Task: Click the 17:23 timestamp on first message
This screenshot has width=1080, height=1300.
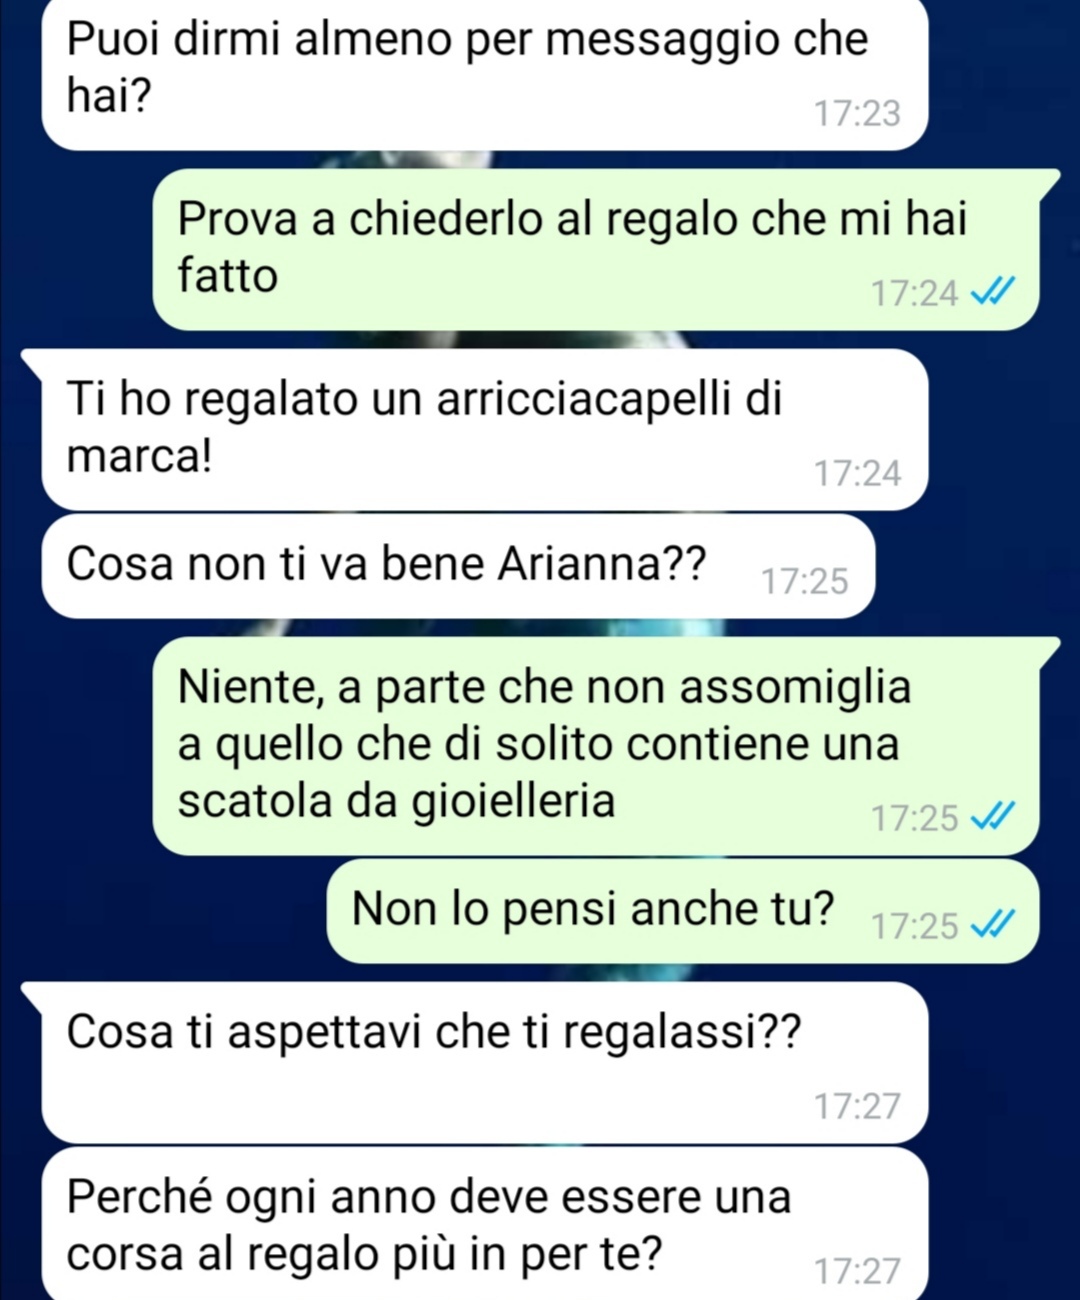Action: 857,113
